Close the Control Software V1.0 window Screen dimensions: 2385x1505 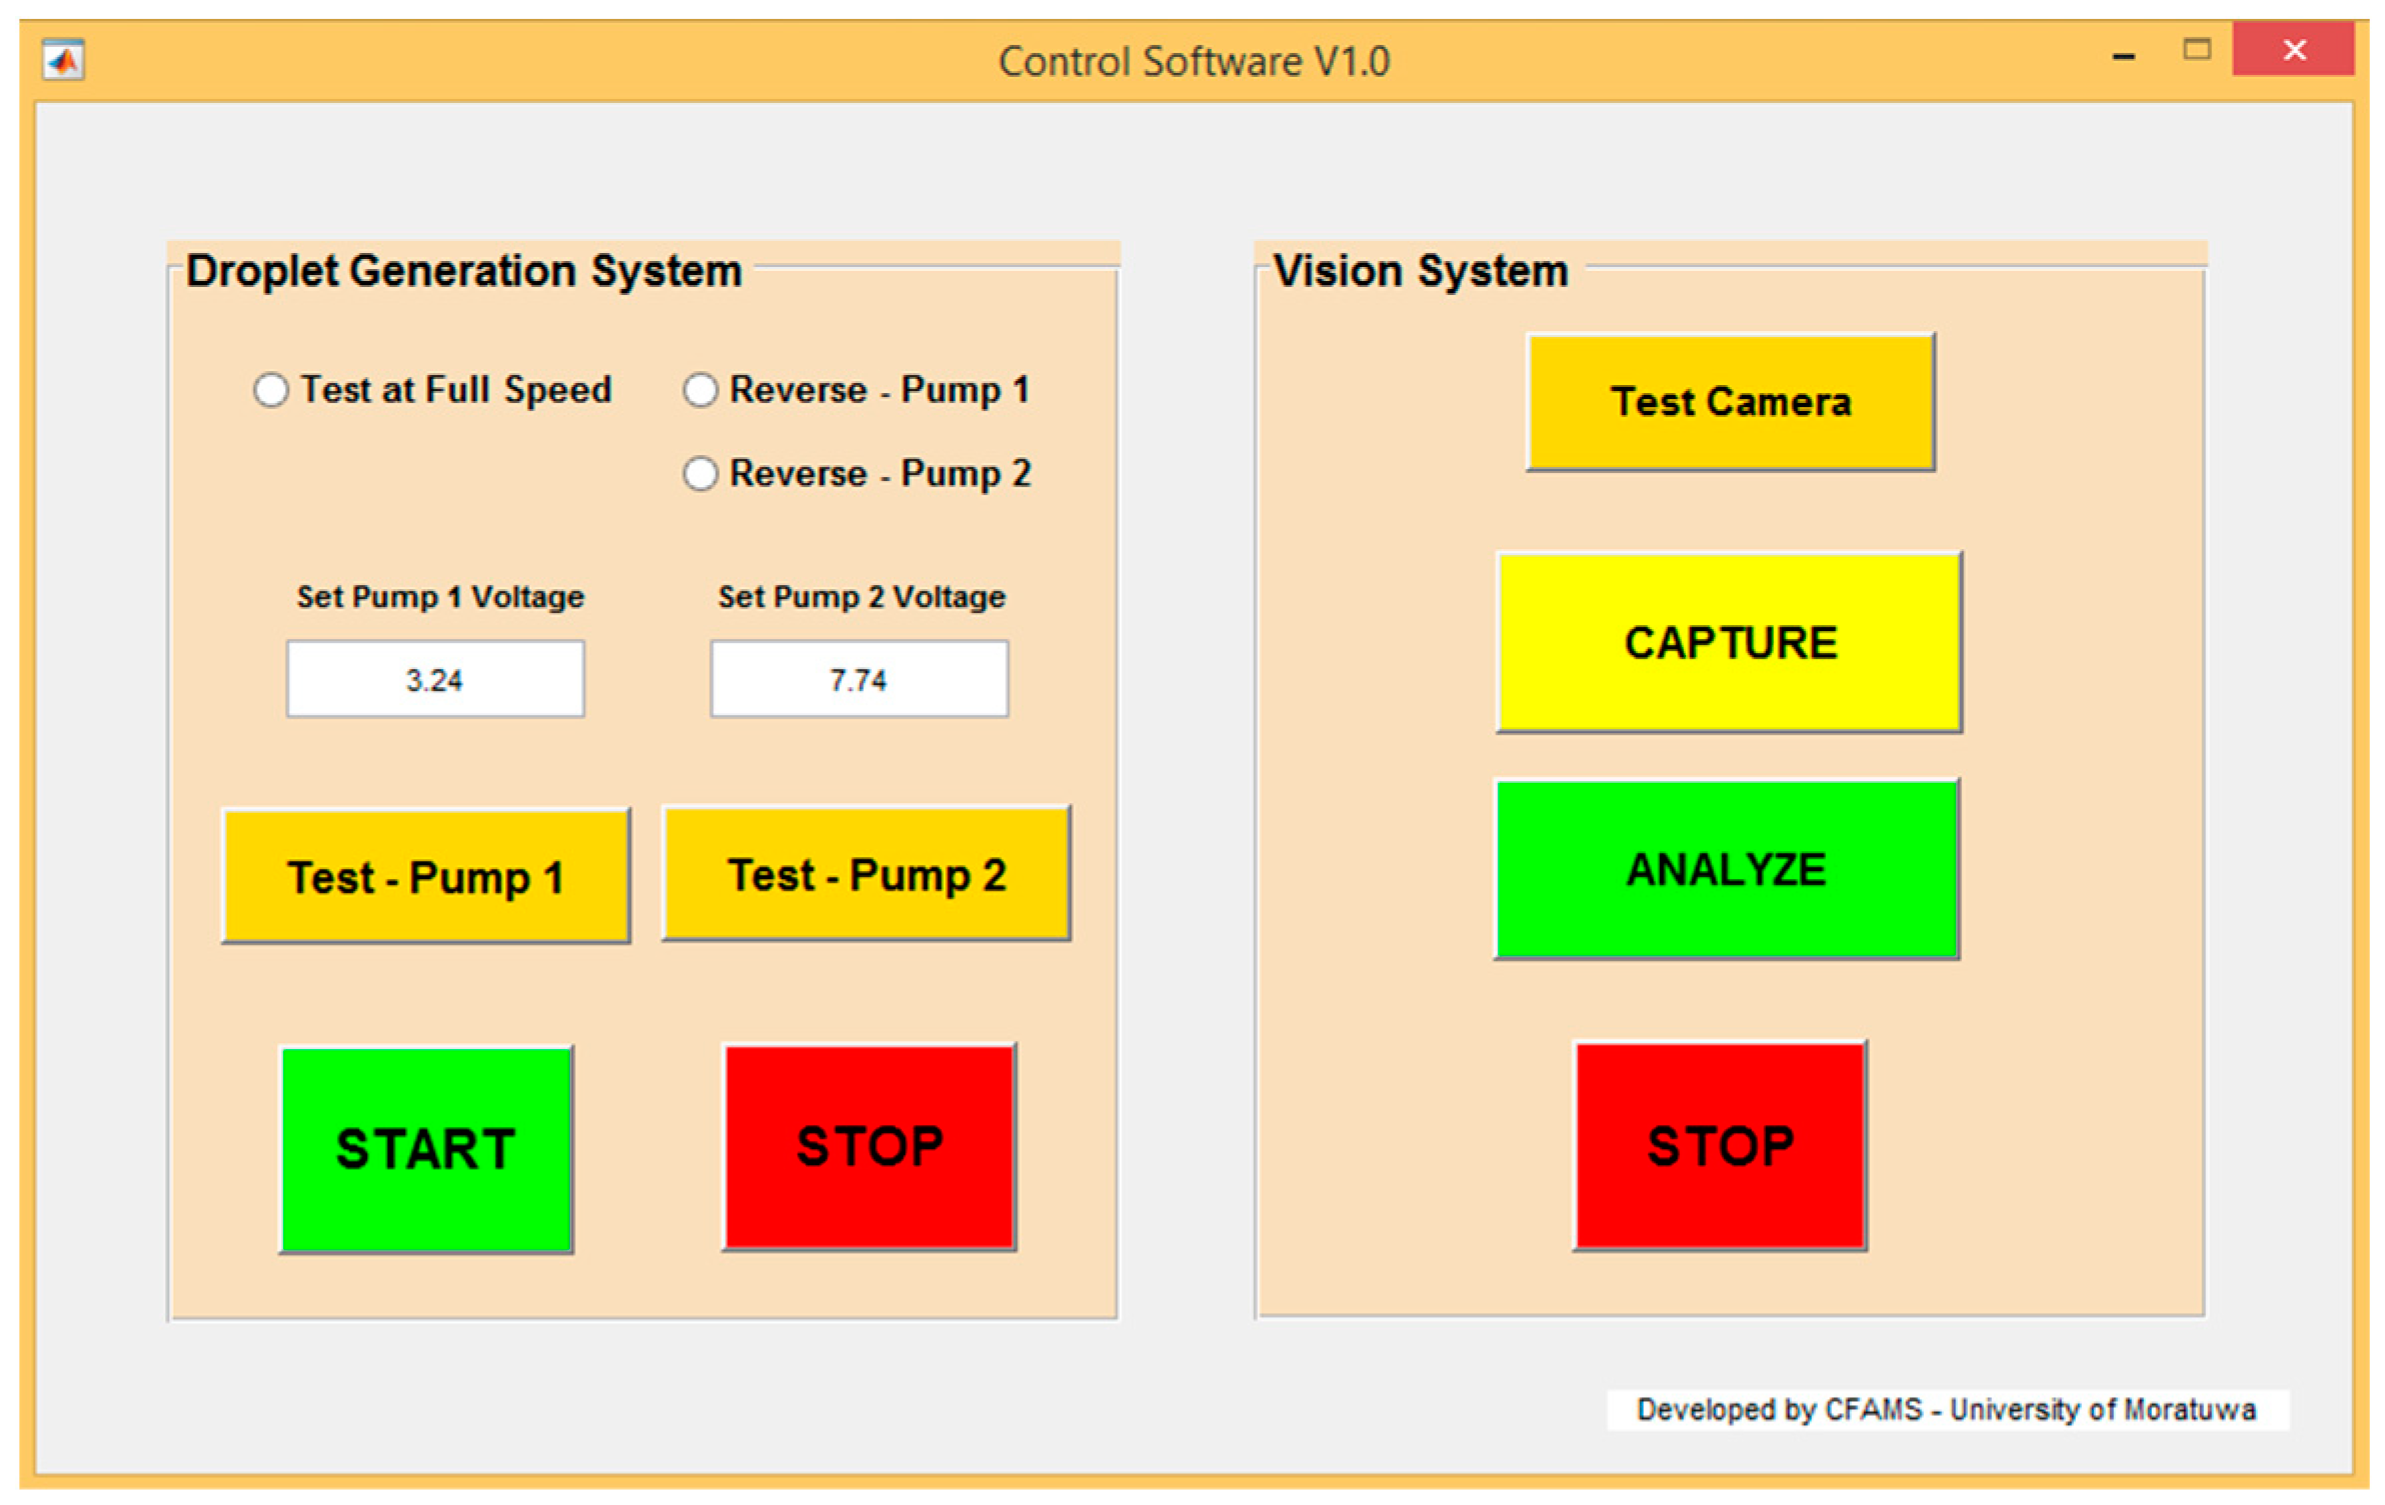coord(2293,49)
